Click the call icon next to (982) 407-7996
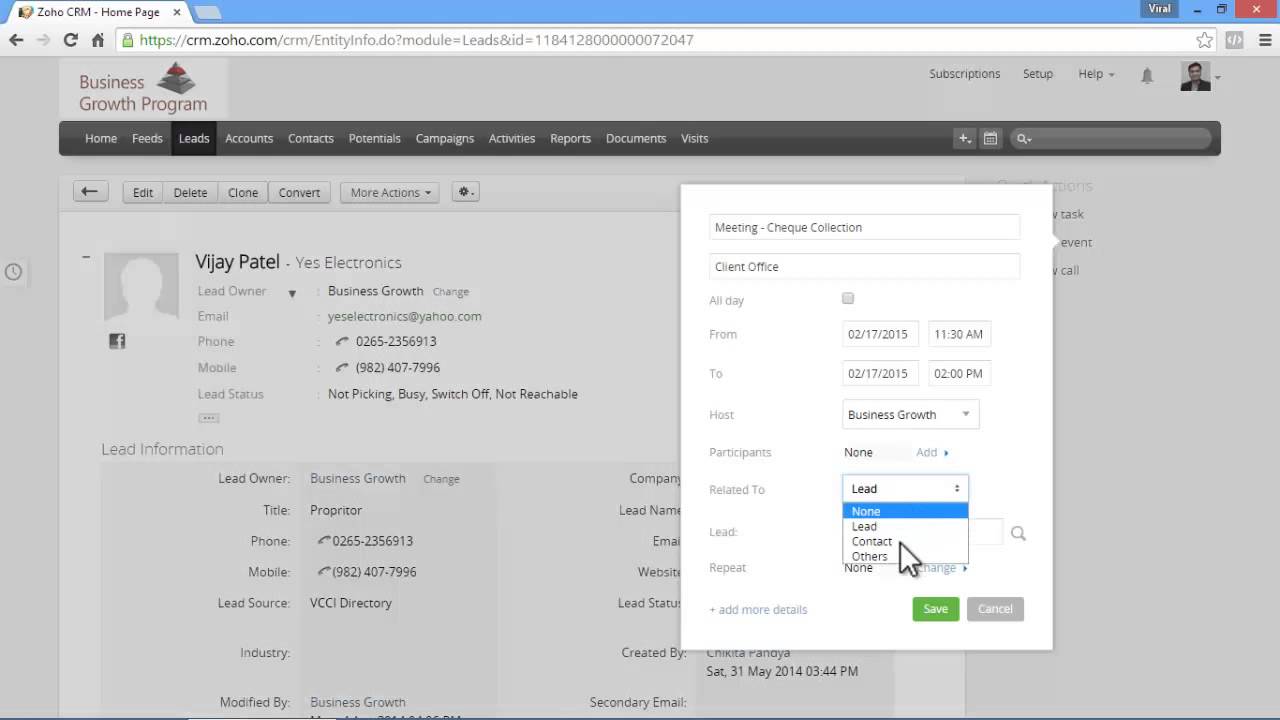Image resolution: width=1280 pixels, height=720 pixels. [342, 368]
